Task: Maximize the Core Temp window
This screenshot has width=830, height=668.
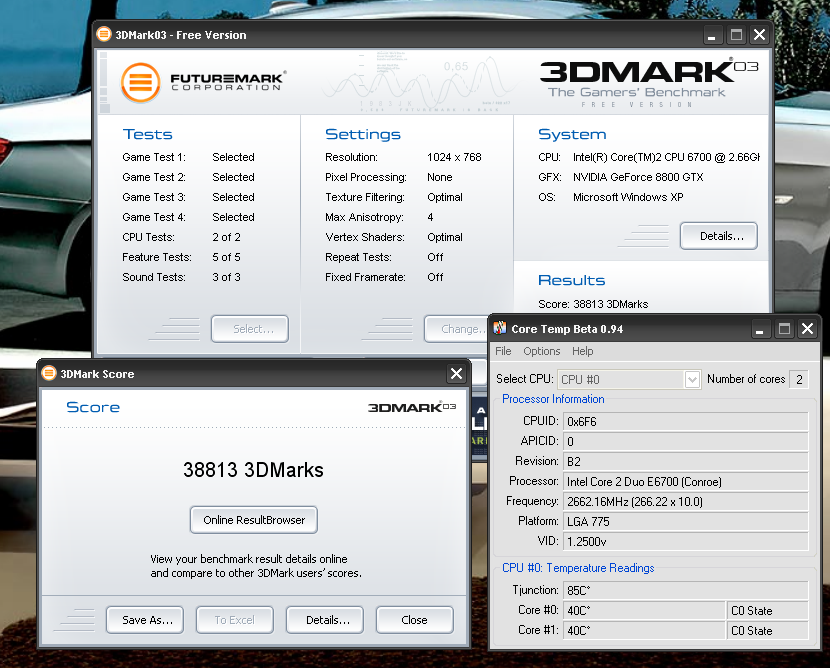Action: [784, 329]
